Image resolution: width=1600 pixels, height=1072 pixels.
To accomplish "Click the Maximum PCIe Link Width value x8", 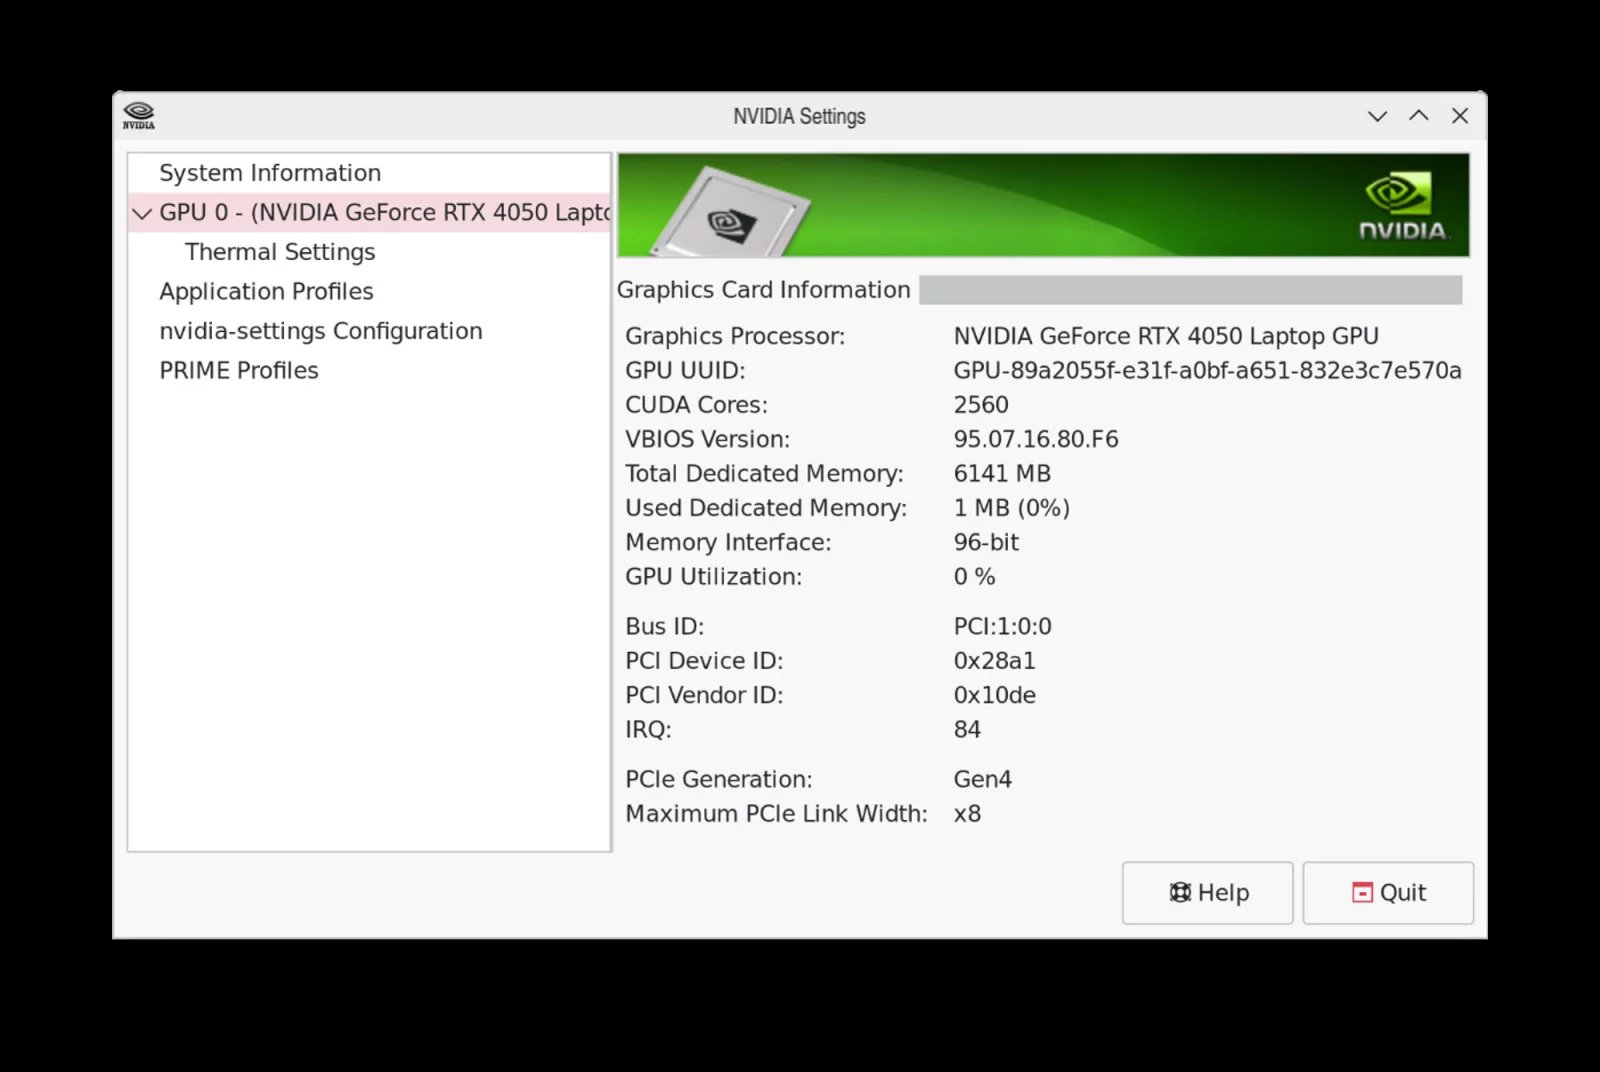I will point(967,814).
